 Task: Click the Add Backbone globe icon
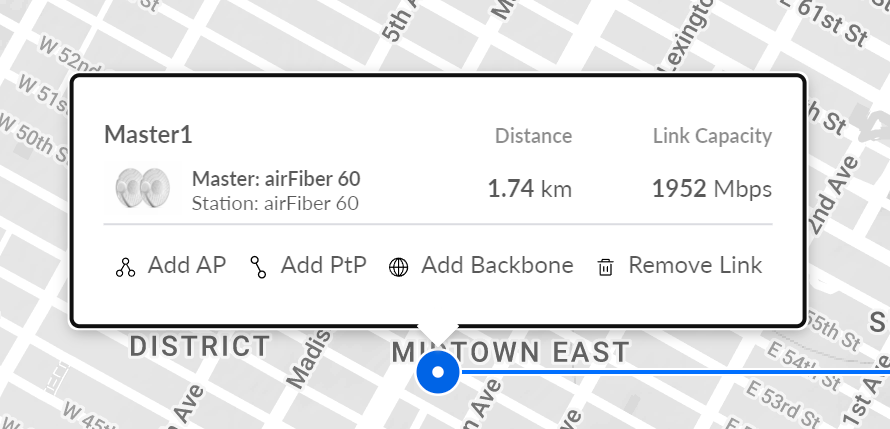(398, 267)
